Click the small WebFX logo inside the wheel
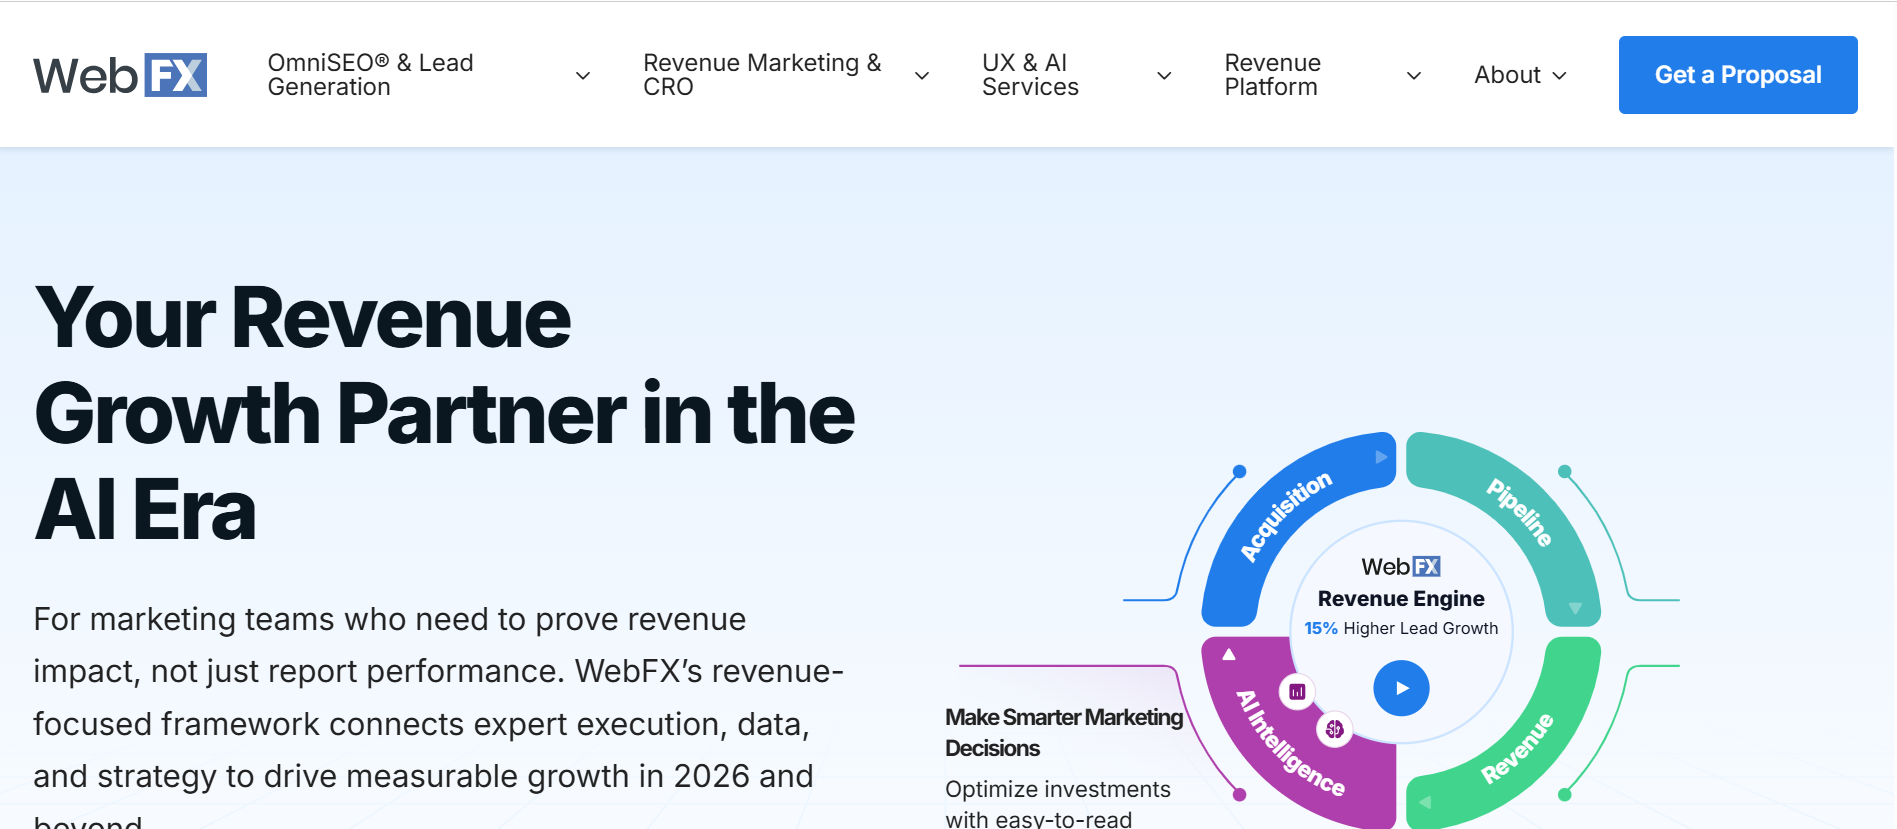Viewport: 1897px width, 829px height. (1400, 567)
